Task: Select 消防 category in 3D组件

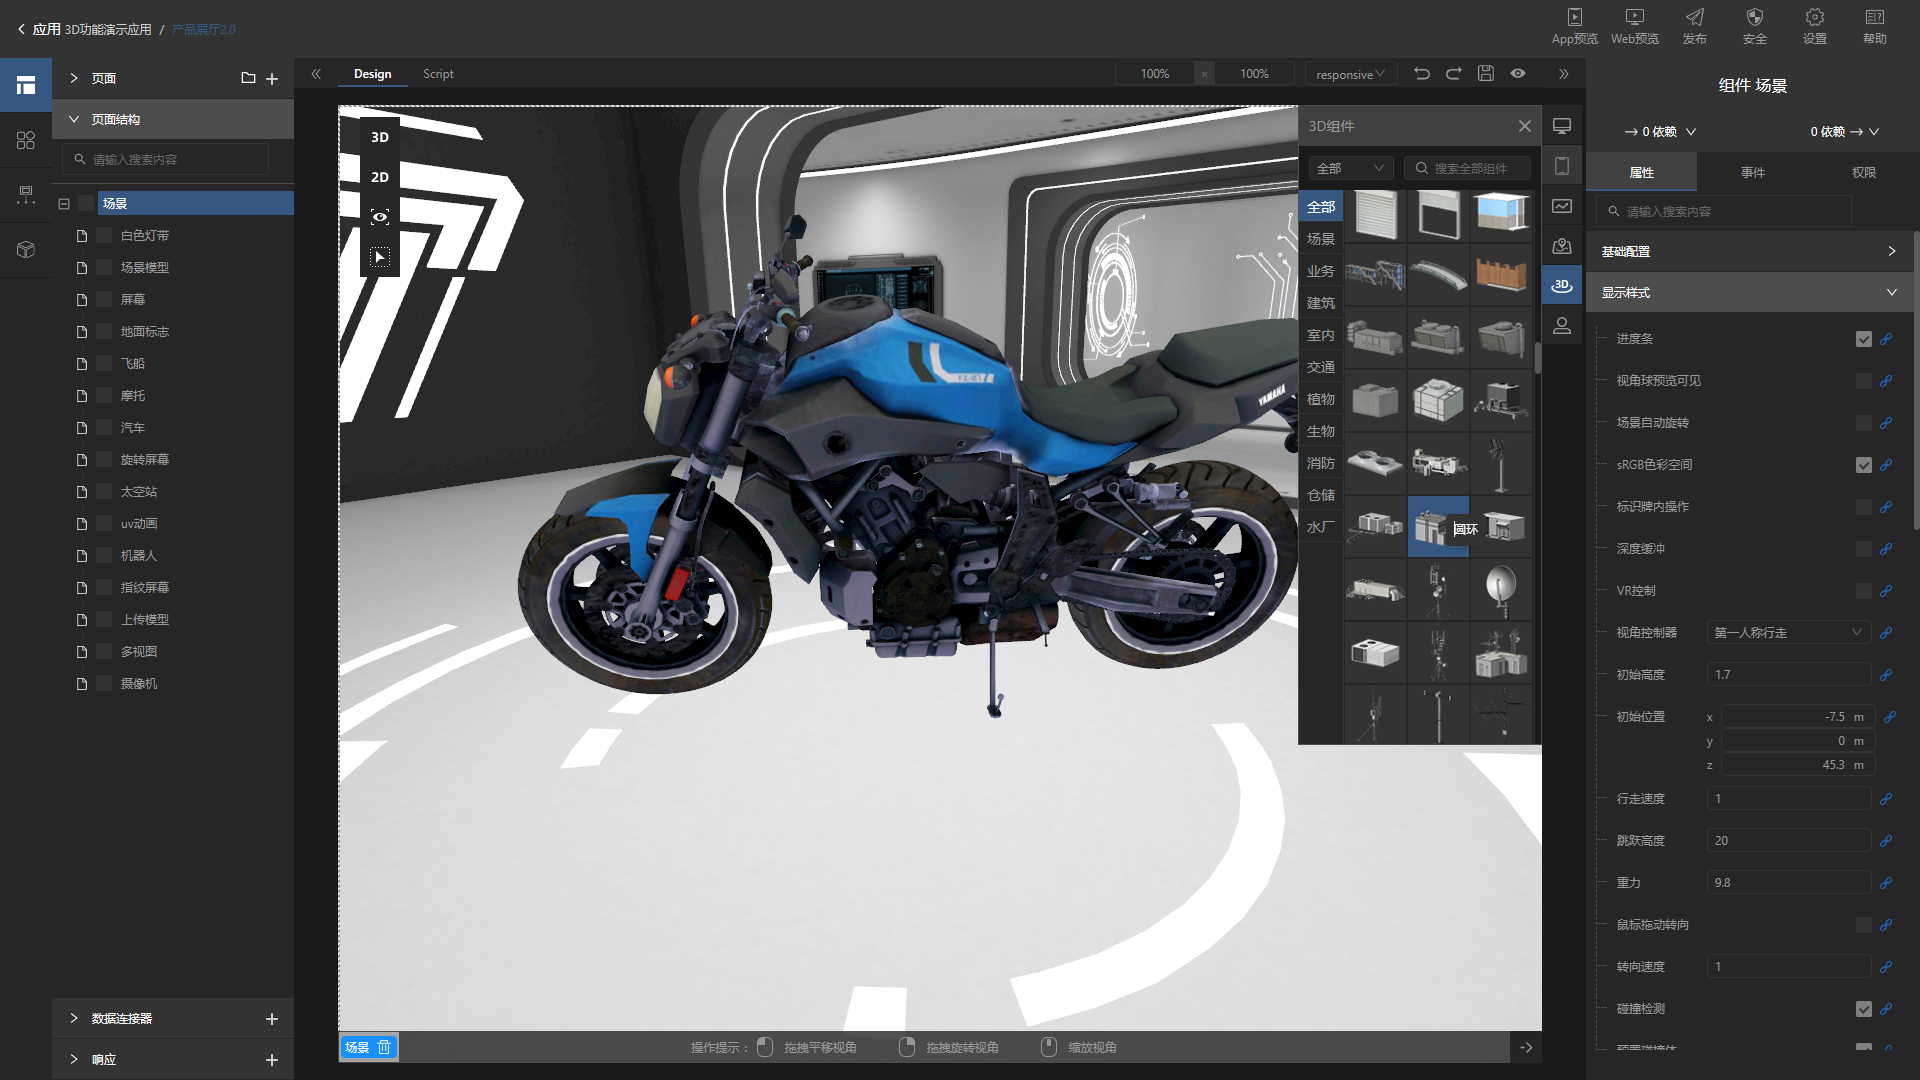Action: tap(1320, 463)
